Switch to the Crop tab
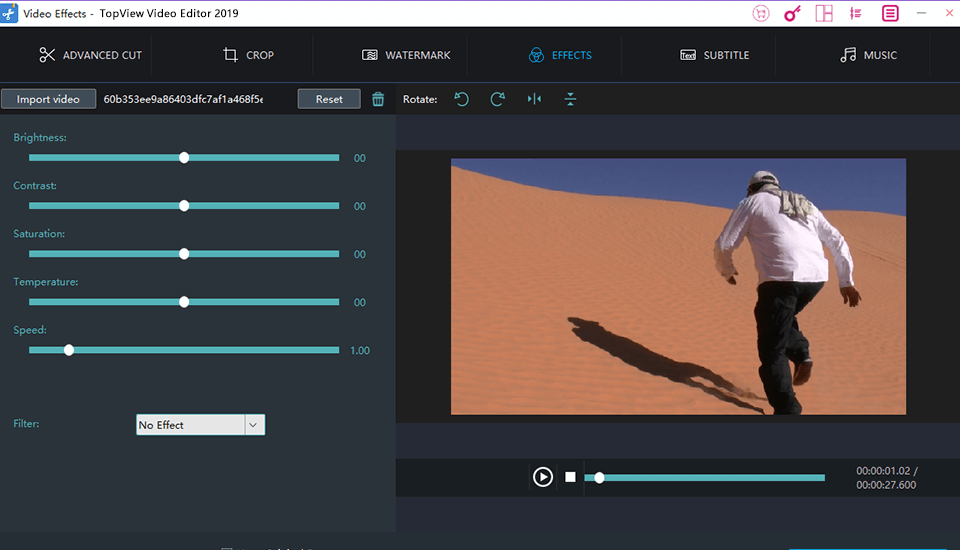The image size is (960, 550). 248,55
